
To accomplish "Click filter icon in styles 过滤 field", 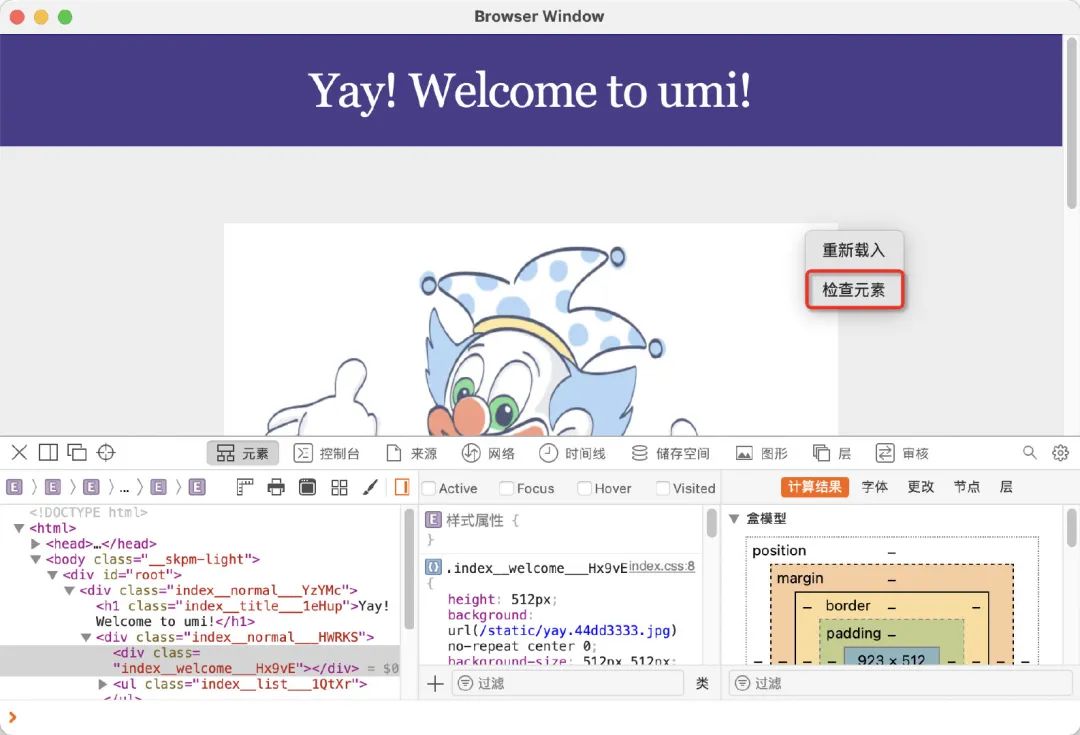I will tap(466, 683).
